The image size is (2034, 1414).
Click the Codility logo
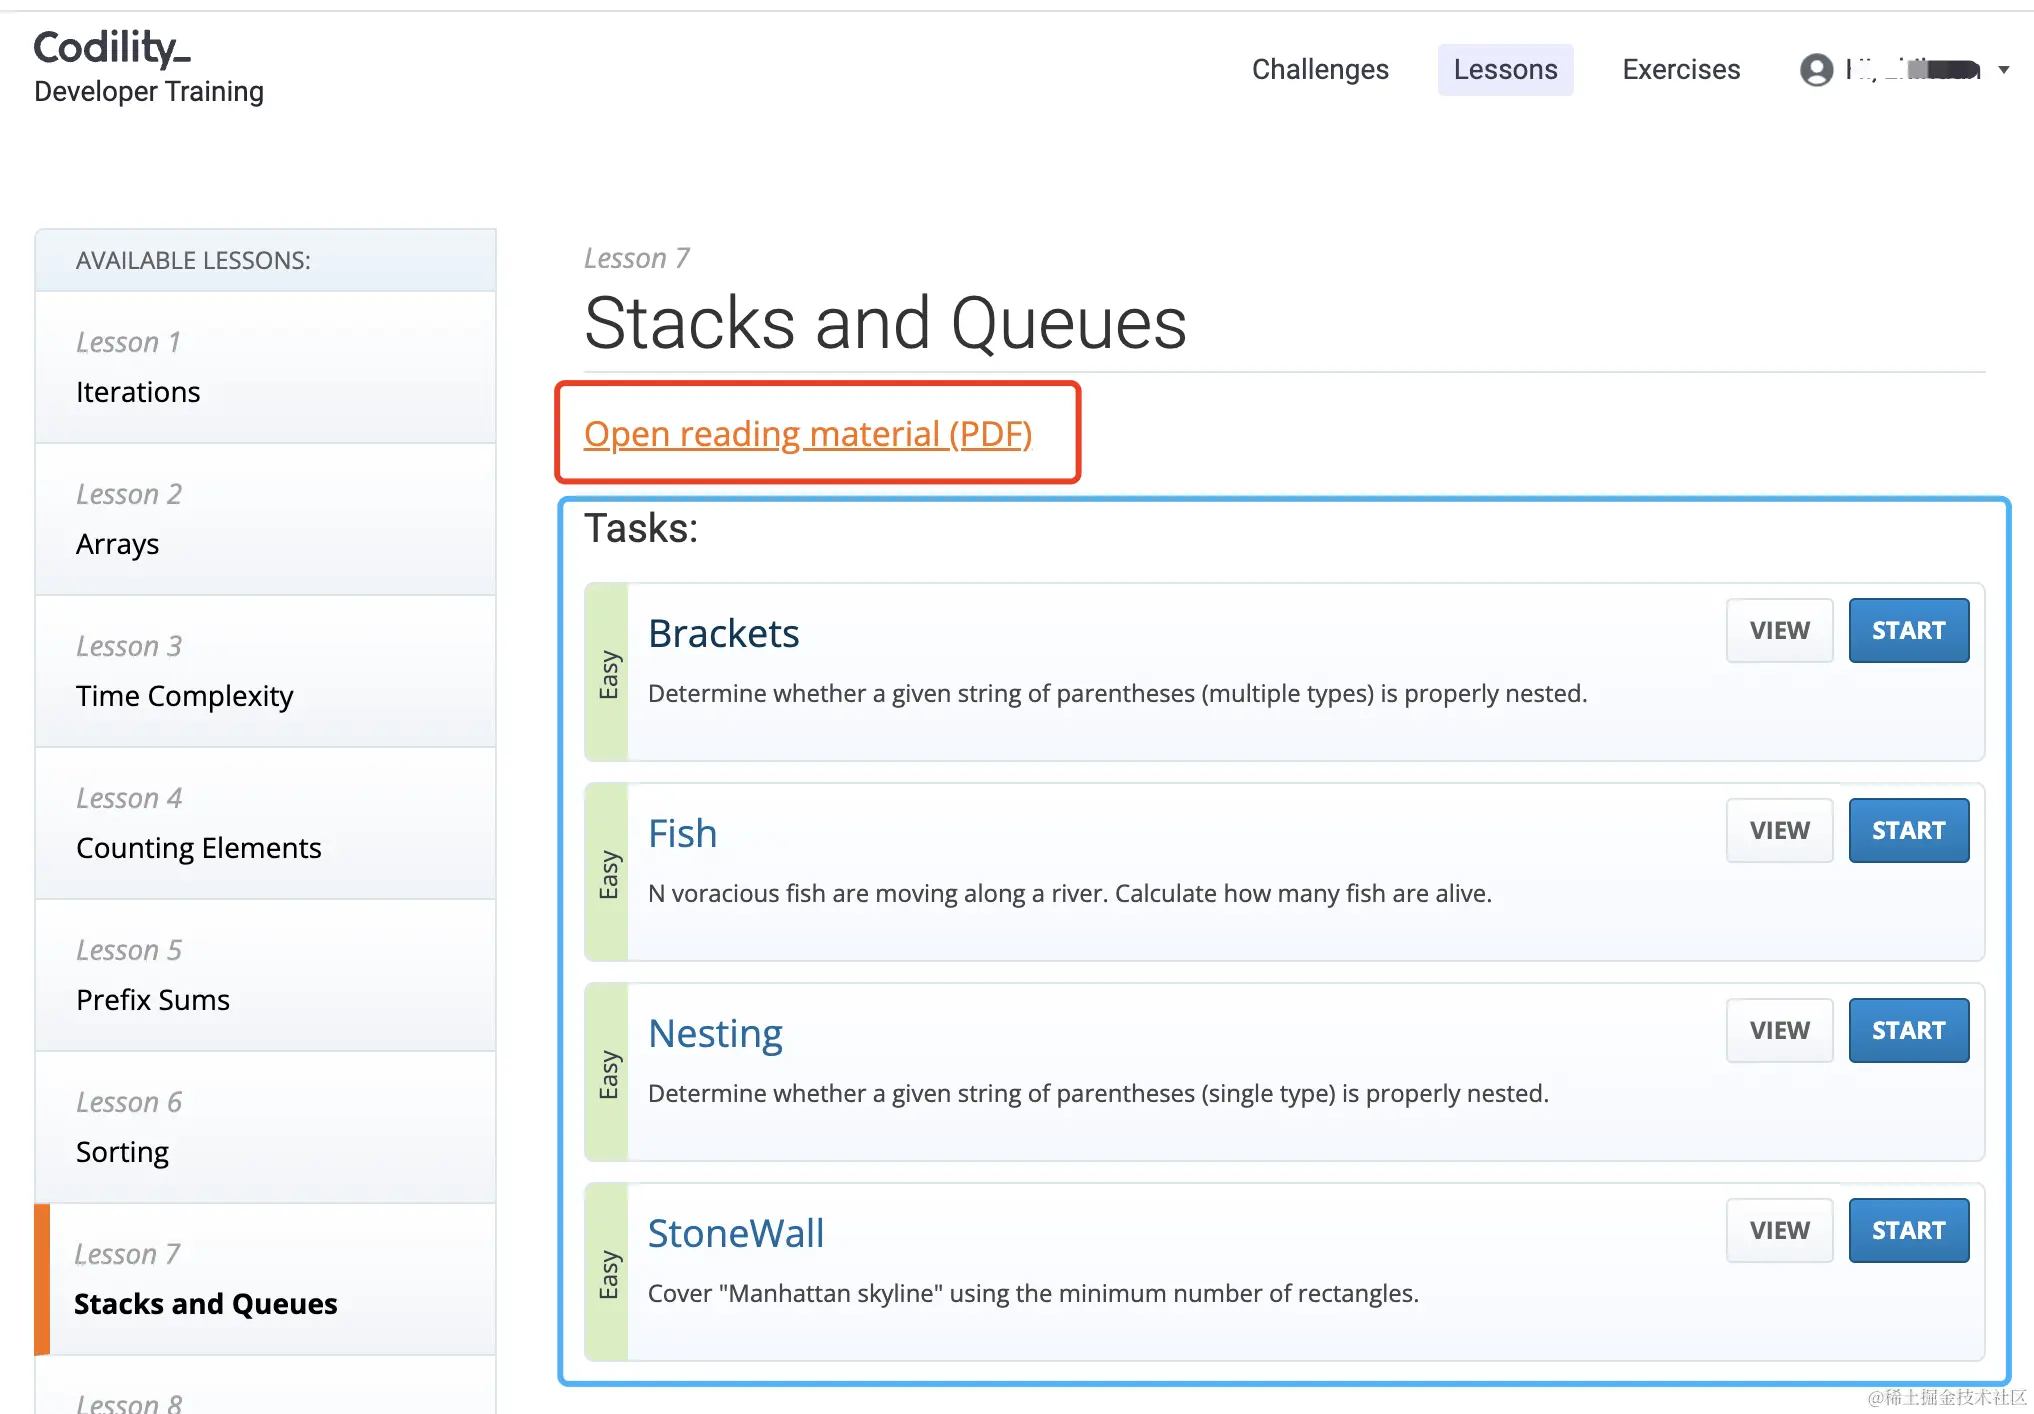[x=112, y=48]
